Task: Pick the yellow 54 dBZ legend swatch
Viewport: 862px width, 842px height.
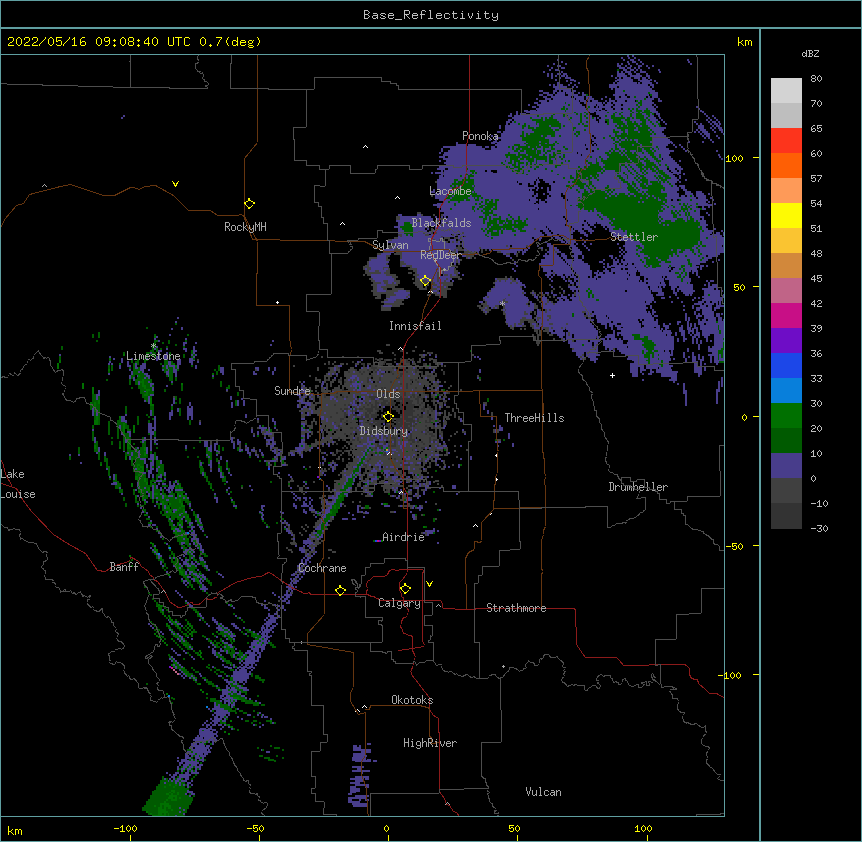Action: click(786, 215)
